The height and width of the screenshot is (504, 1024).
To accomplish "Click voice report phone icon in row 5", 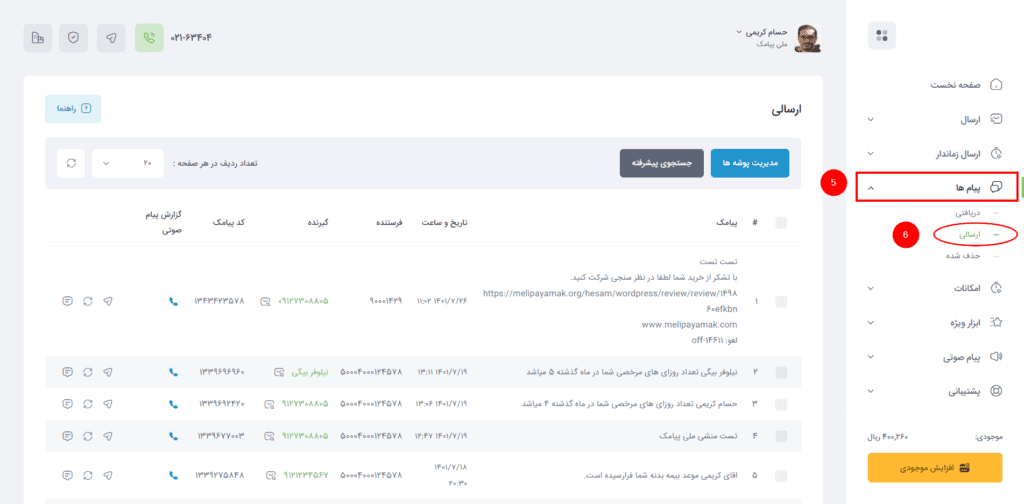I will coord(173,475).
